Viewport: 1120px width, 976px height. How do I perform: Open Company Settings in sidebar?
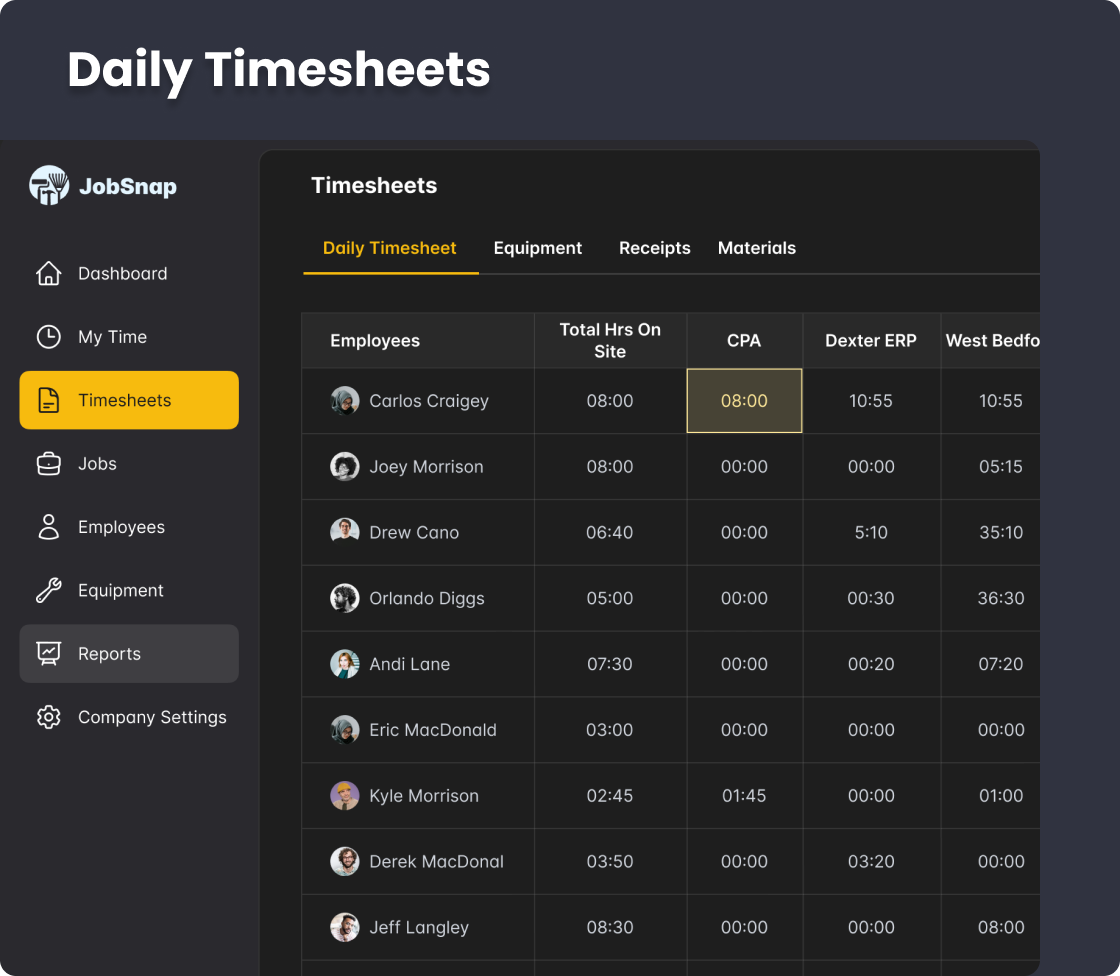point(129,717)
